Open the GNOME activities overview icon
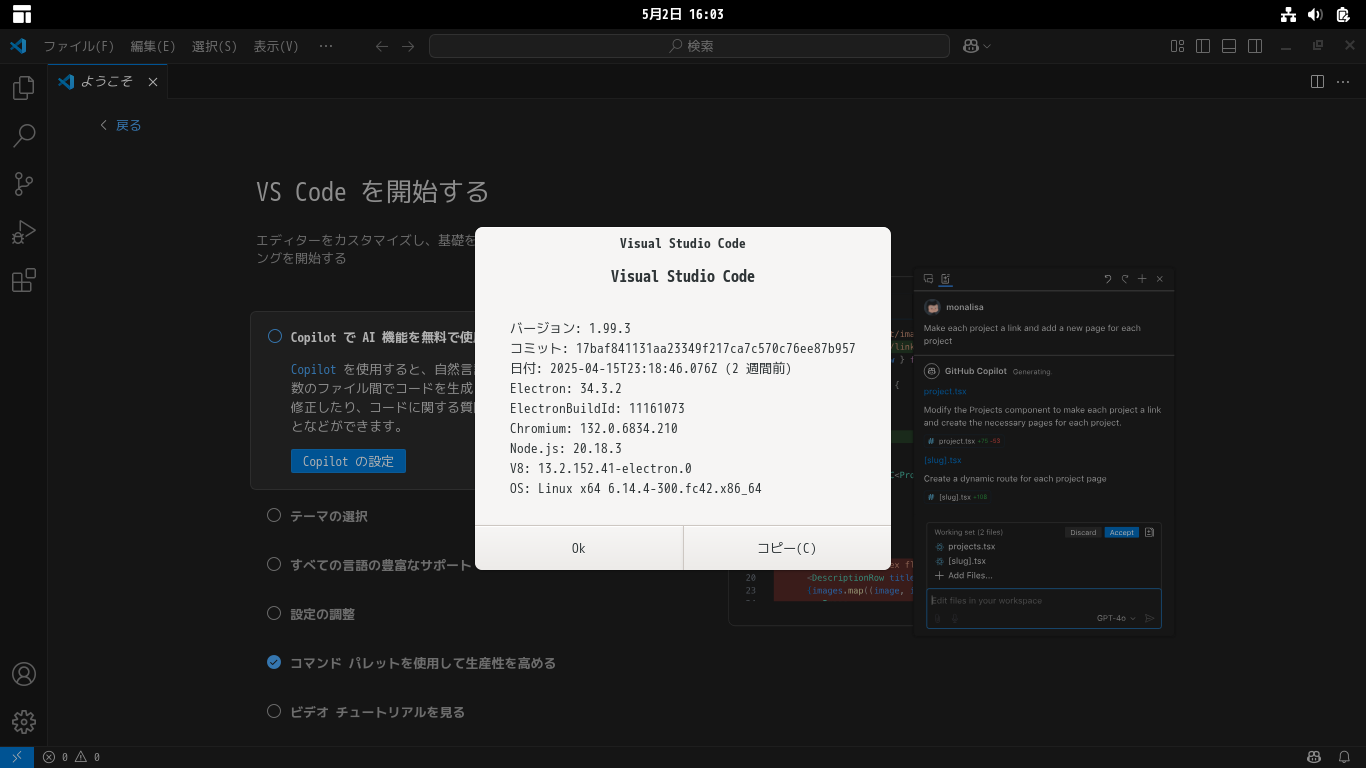The width and height of the screenshot is (1366, 768). (x=22, y=14)
